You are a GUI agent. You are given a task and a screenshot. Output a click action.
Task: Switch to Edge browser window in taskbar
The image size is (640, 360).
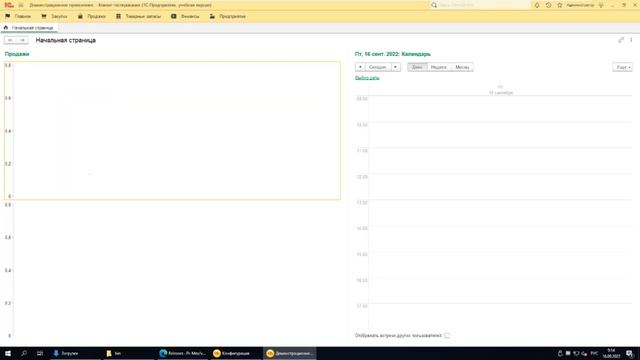(x=182, y=353)
